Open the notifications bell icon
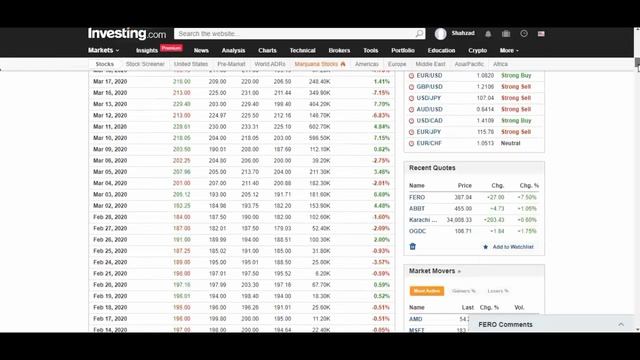Screen dimensions: 640x360 pyautogui.click(x=488, y=34)
